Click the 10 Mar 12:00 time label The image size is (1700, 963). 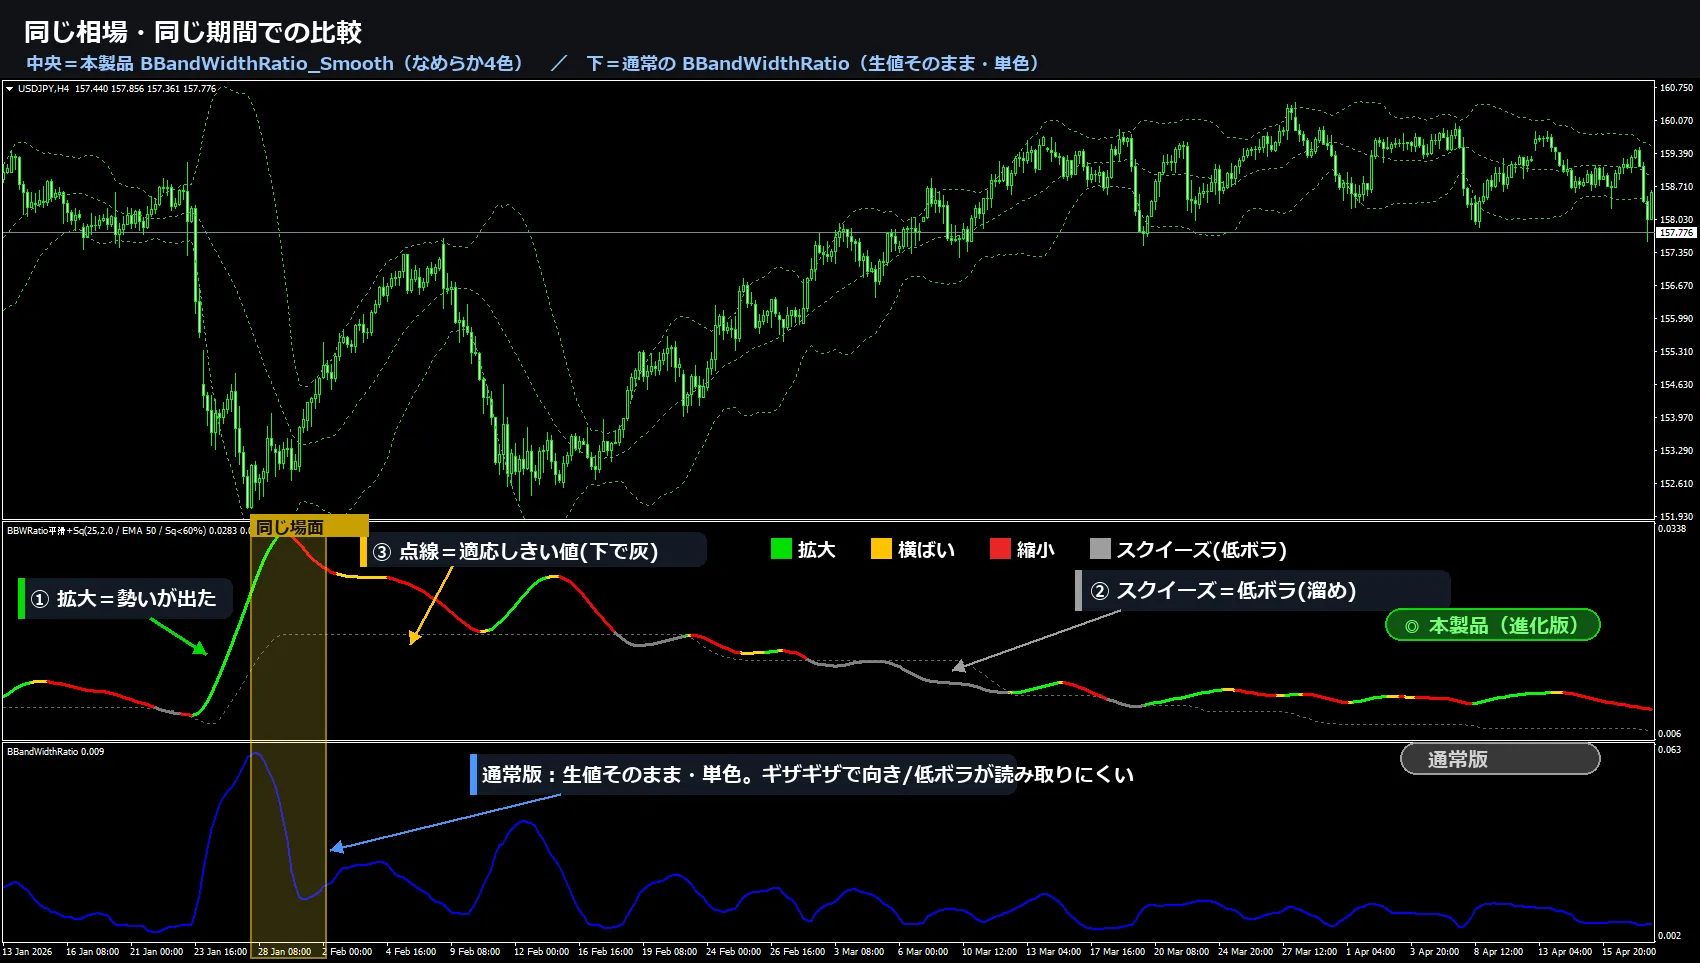[989, 952]
